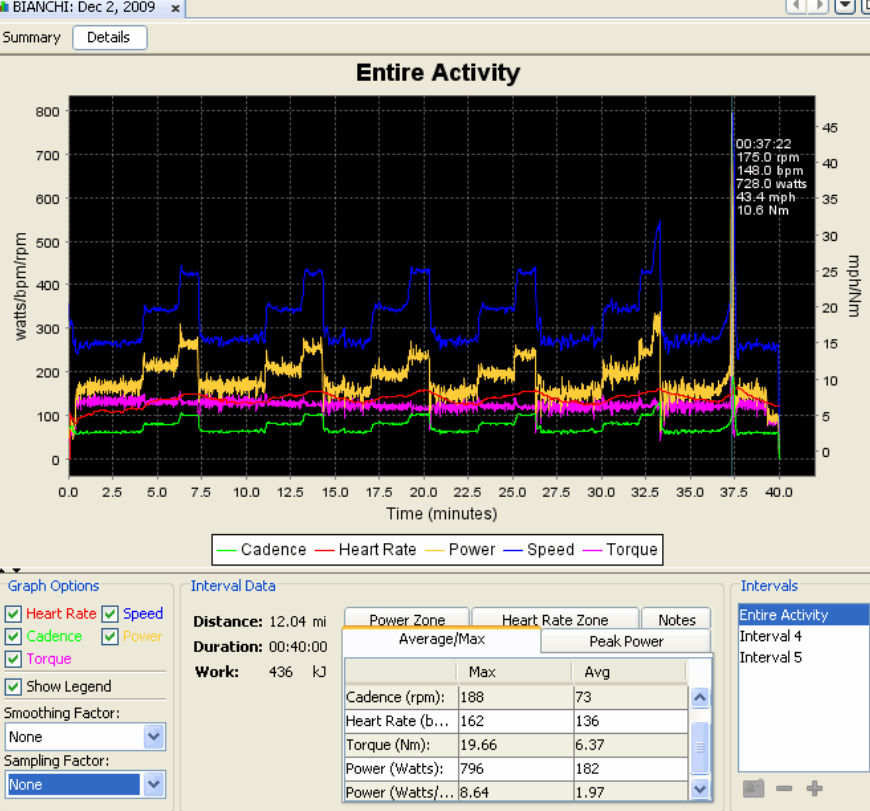This screenshot has height=811, width=870.
Task: Switch to the Peak Power tab
Action: point(626,641)
